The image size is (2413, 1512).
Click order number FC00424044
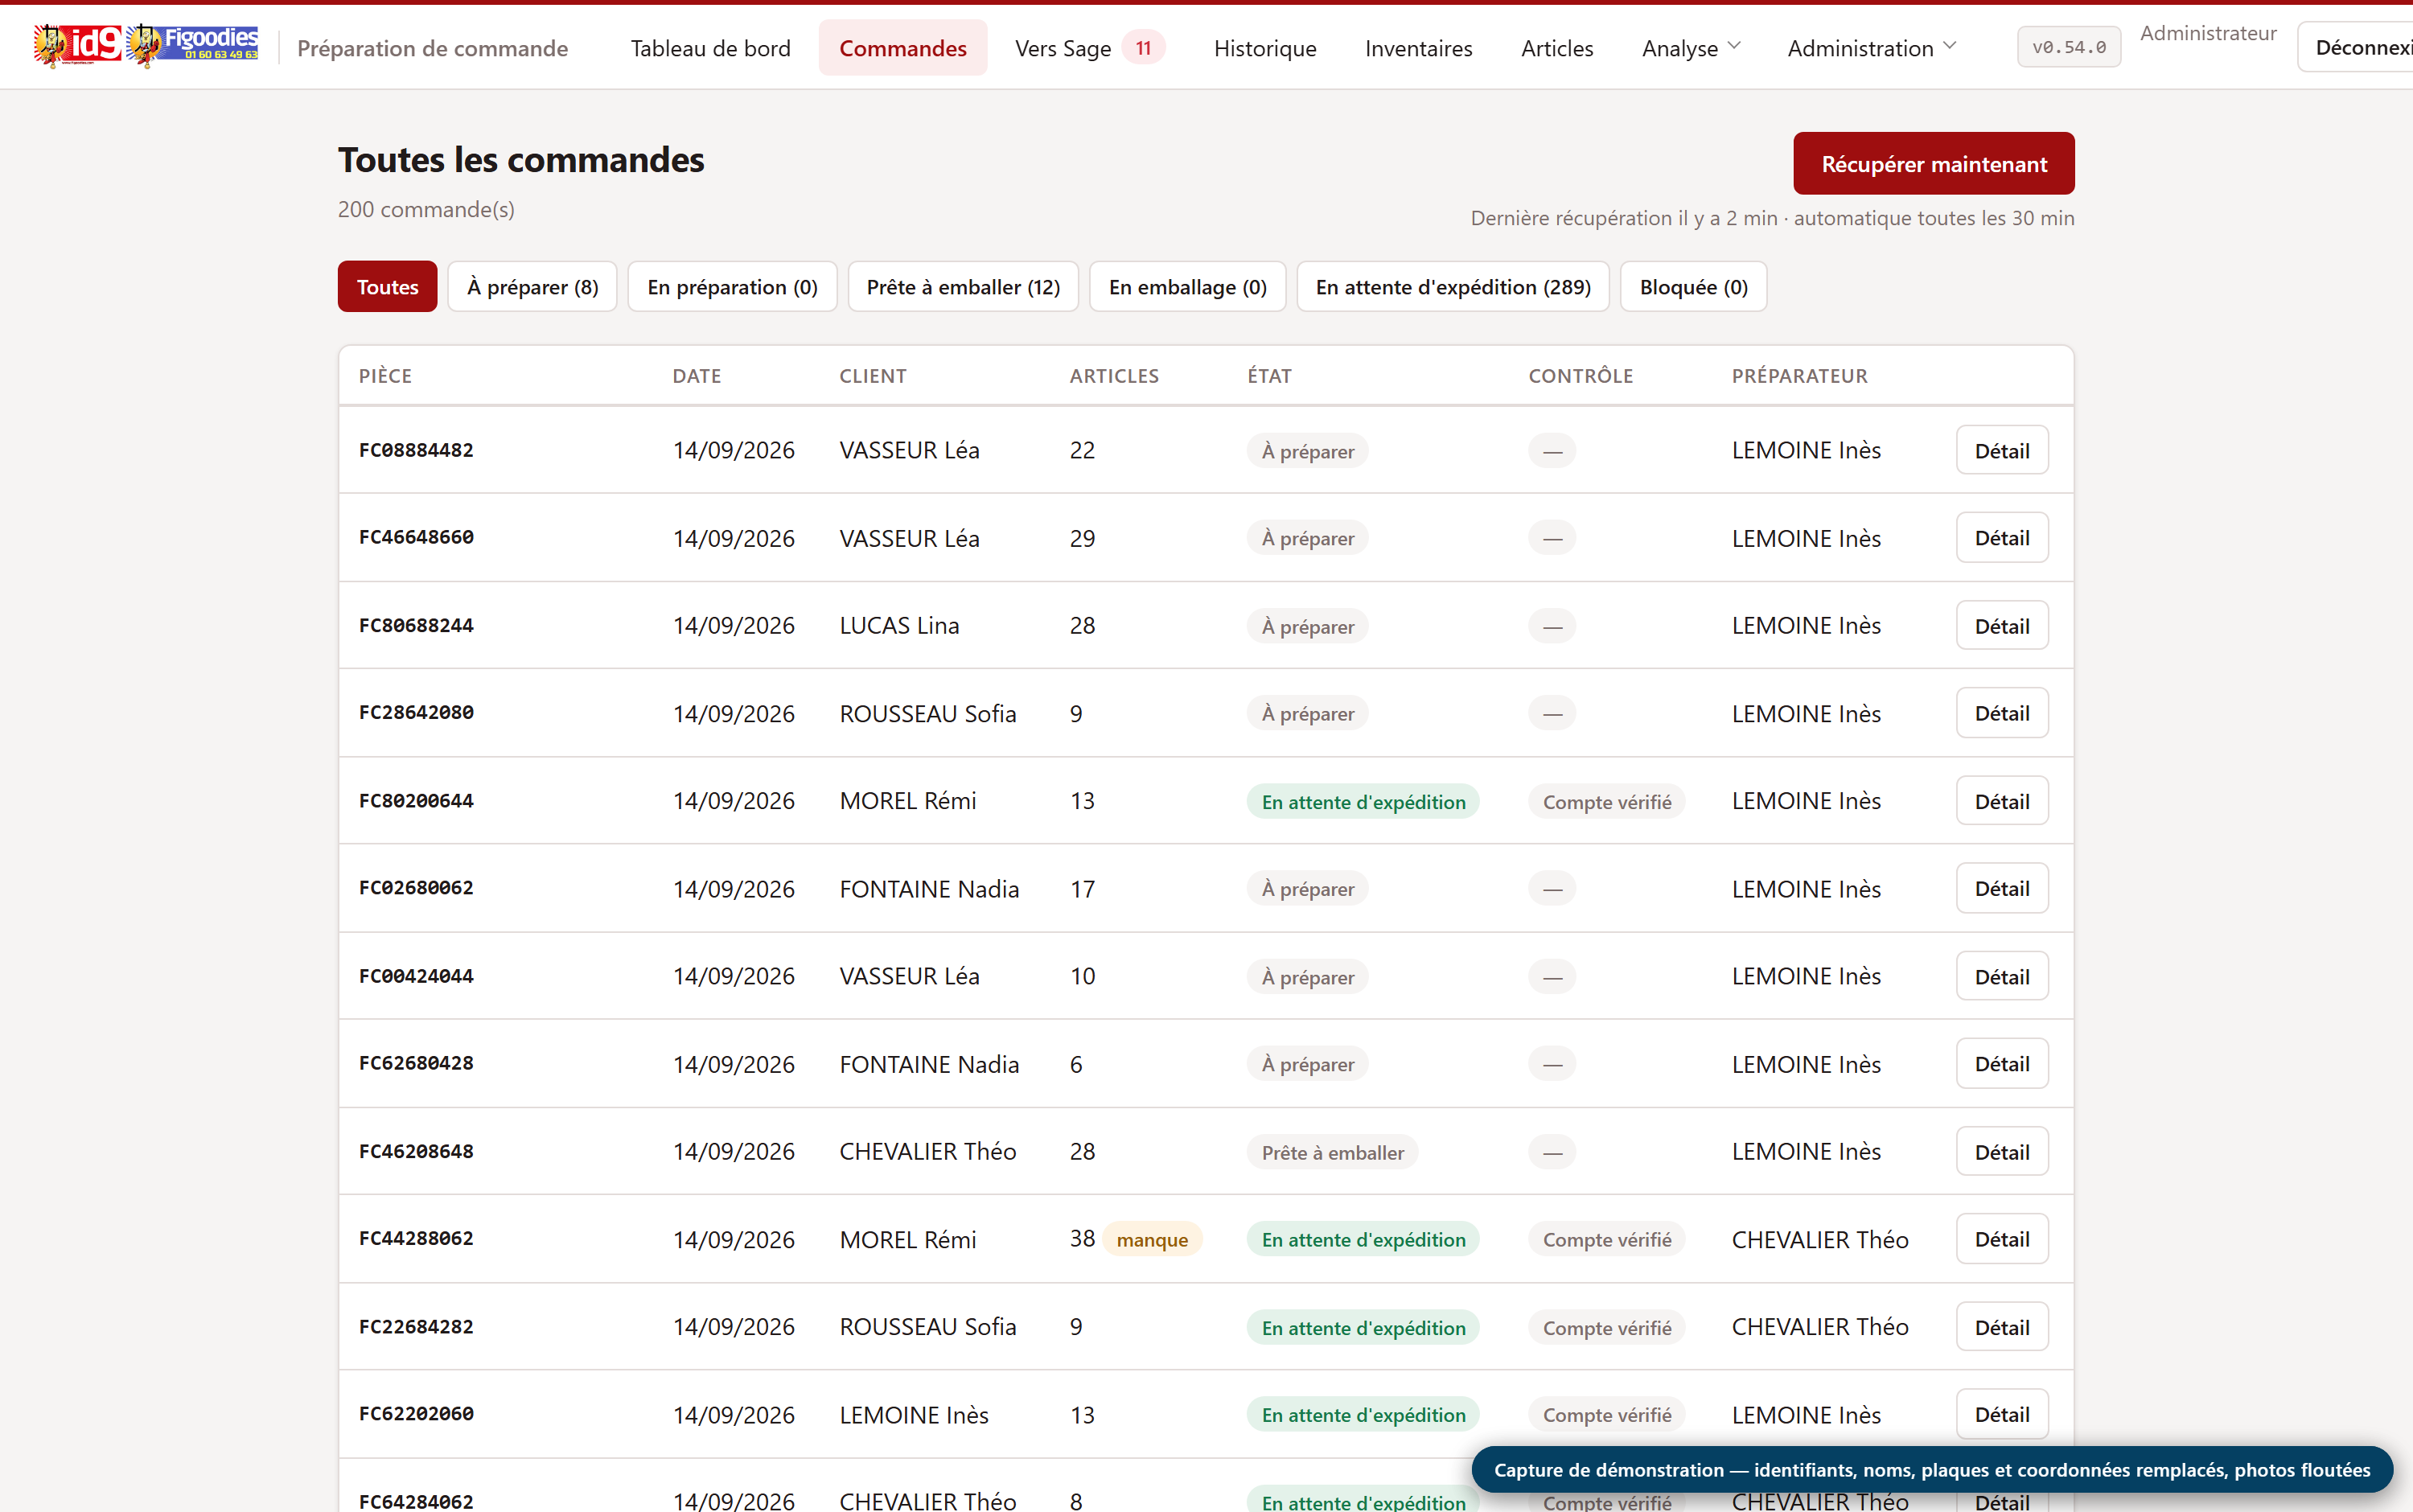tap(416, 976)
